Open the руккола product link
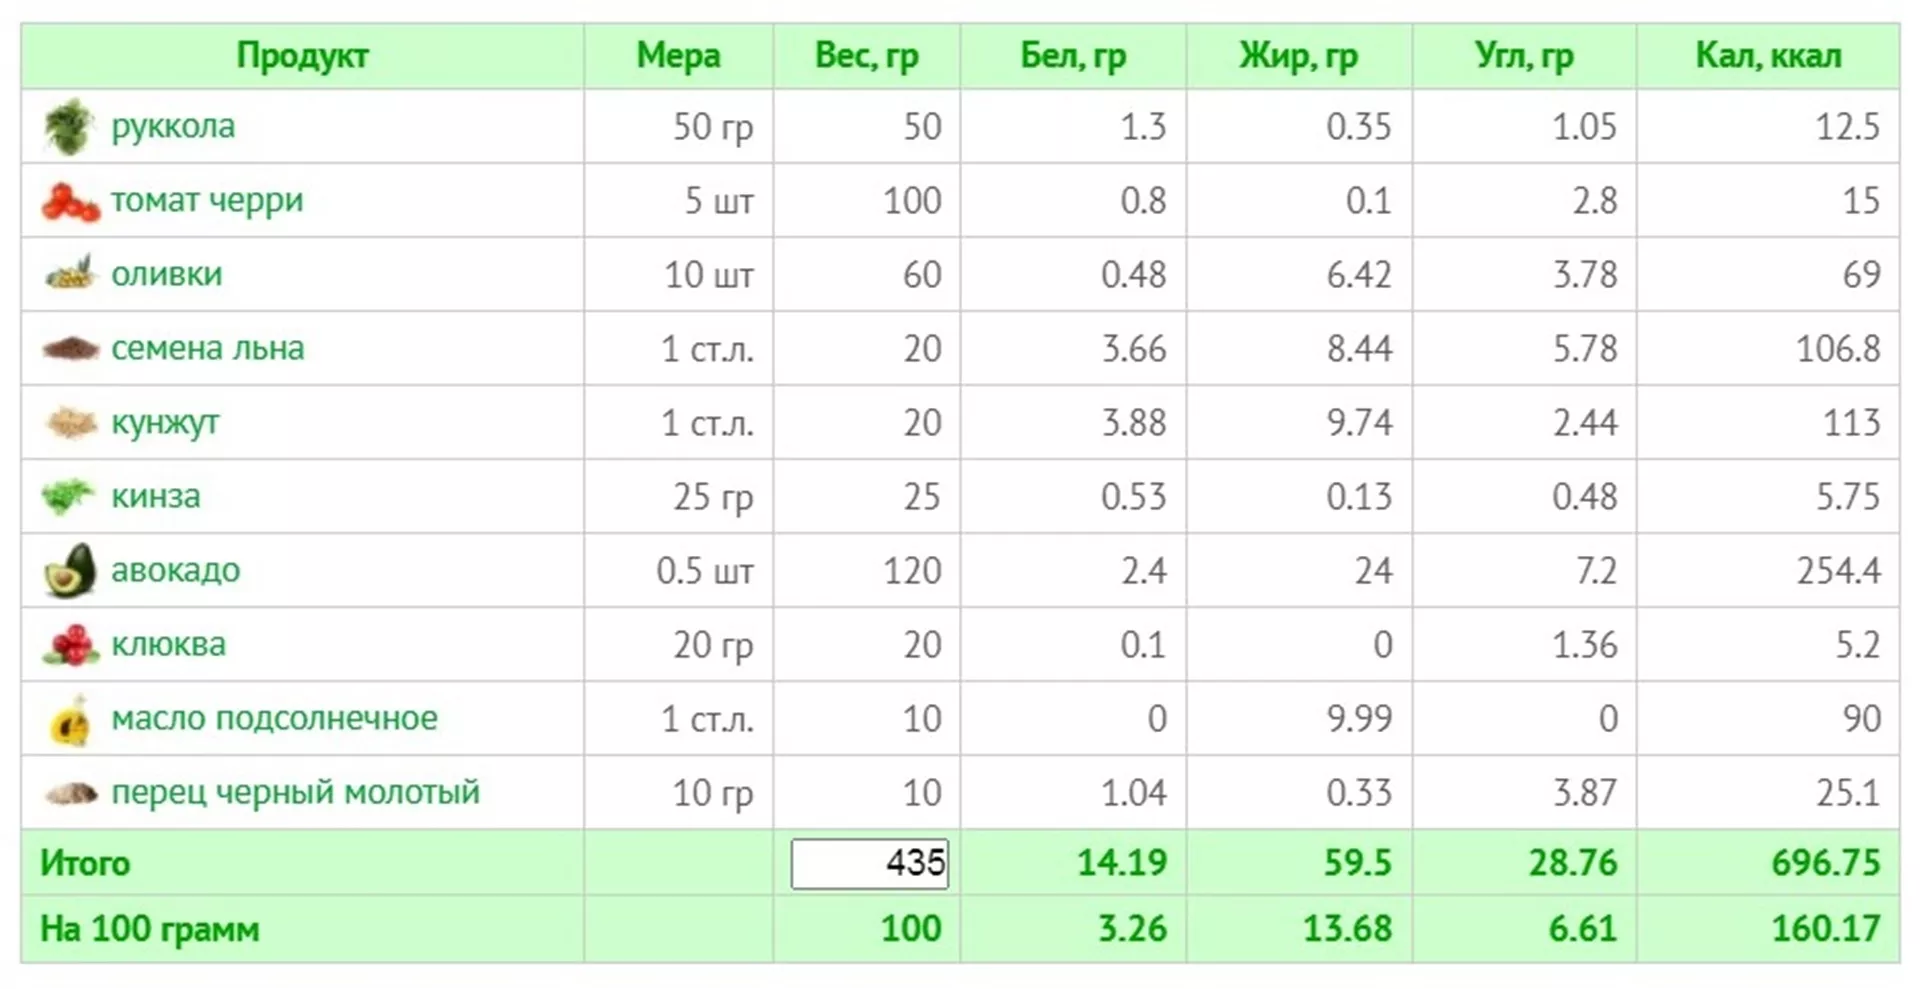The image size is (1920, 989). [x=173, y=127]
